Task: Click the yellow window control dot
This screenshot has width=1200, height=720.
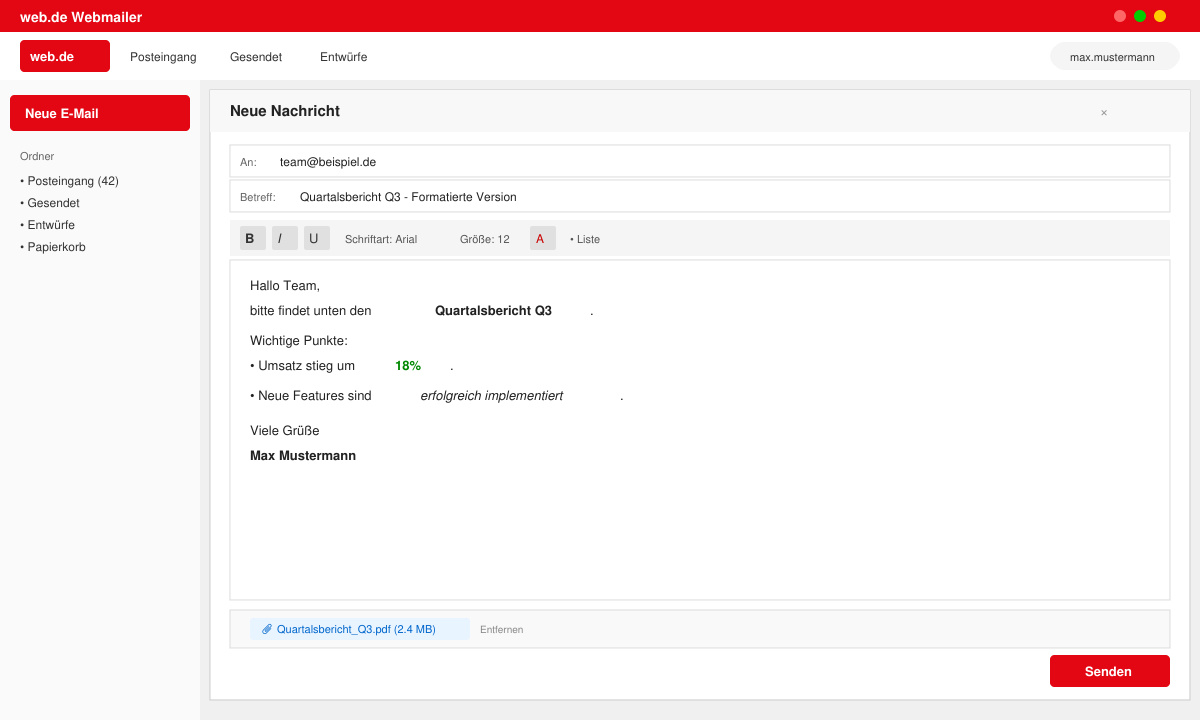Action: pyautogui.click(x=1160, y=16)
